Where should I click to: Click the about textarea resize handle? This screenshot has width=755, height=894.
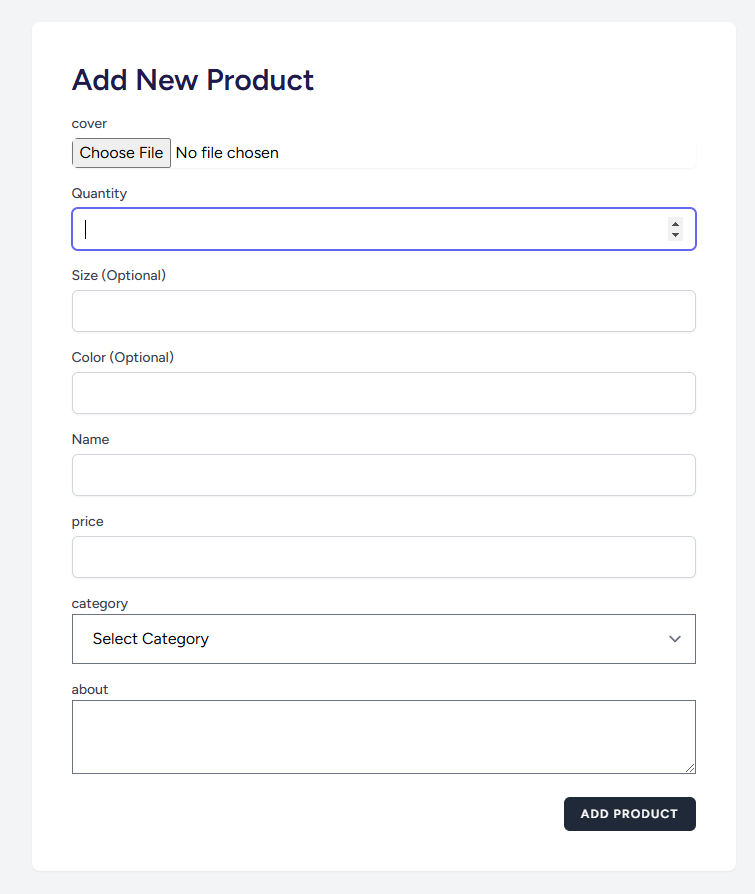pos(690,768)
